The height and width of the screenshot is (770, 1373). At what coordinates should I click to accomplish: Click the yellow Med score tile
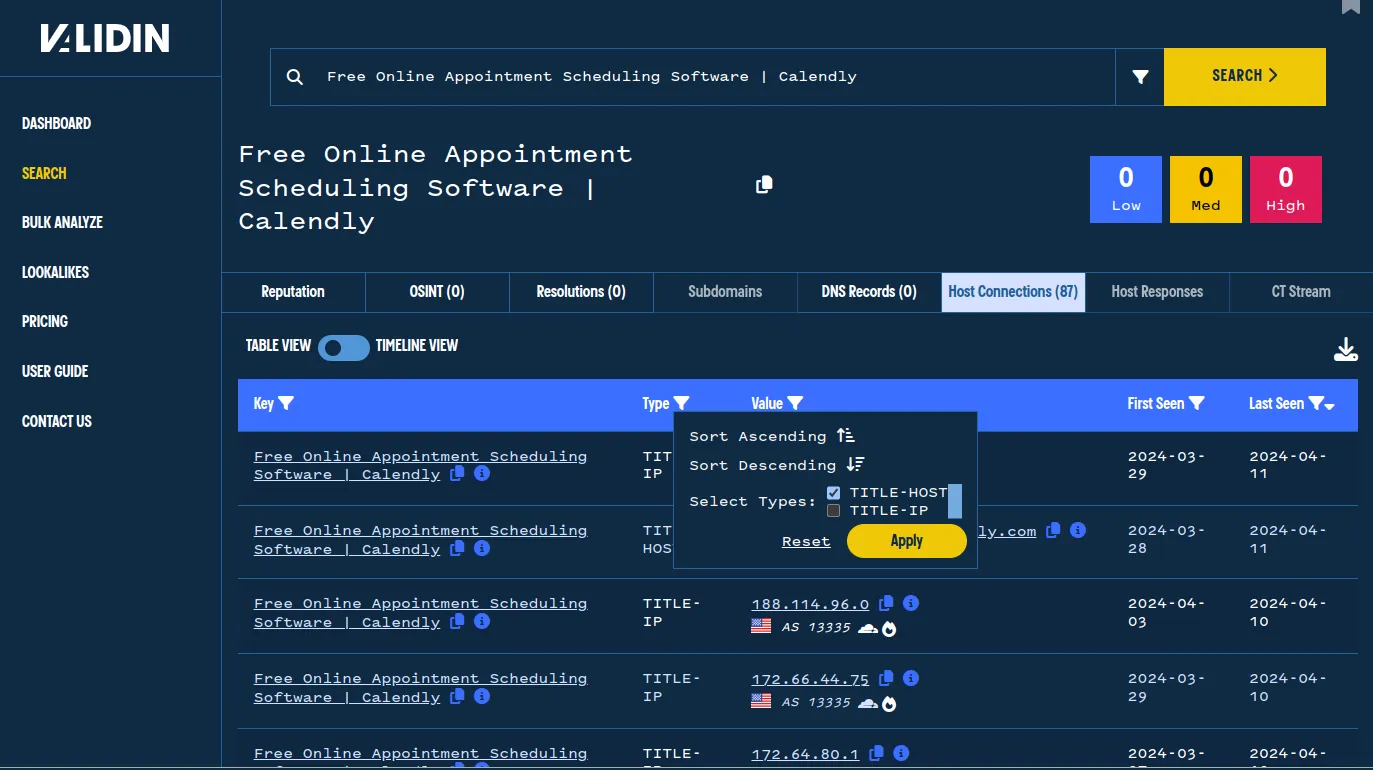coord(1206,189)
